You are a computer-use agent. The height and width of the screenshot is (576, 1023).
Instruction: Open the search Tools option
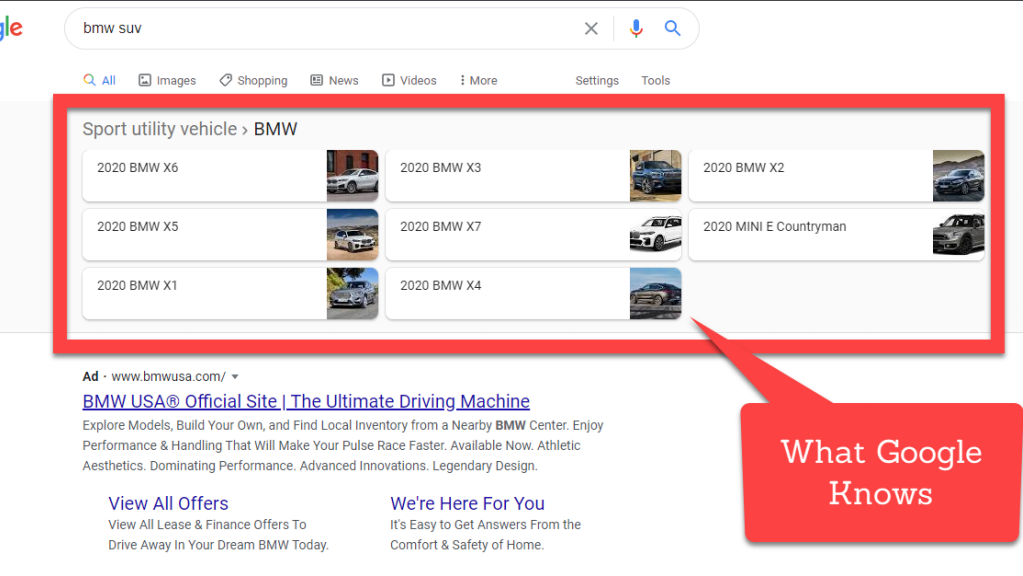click(x=656, y=80)
